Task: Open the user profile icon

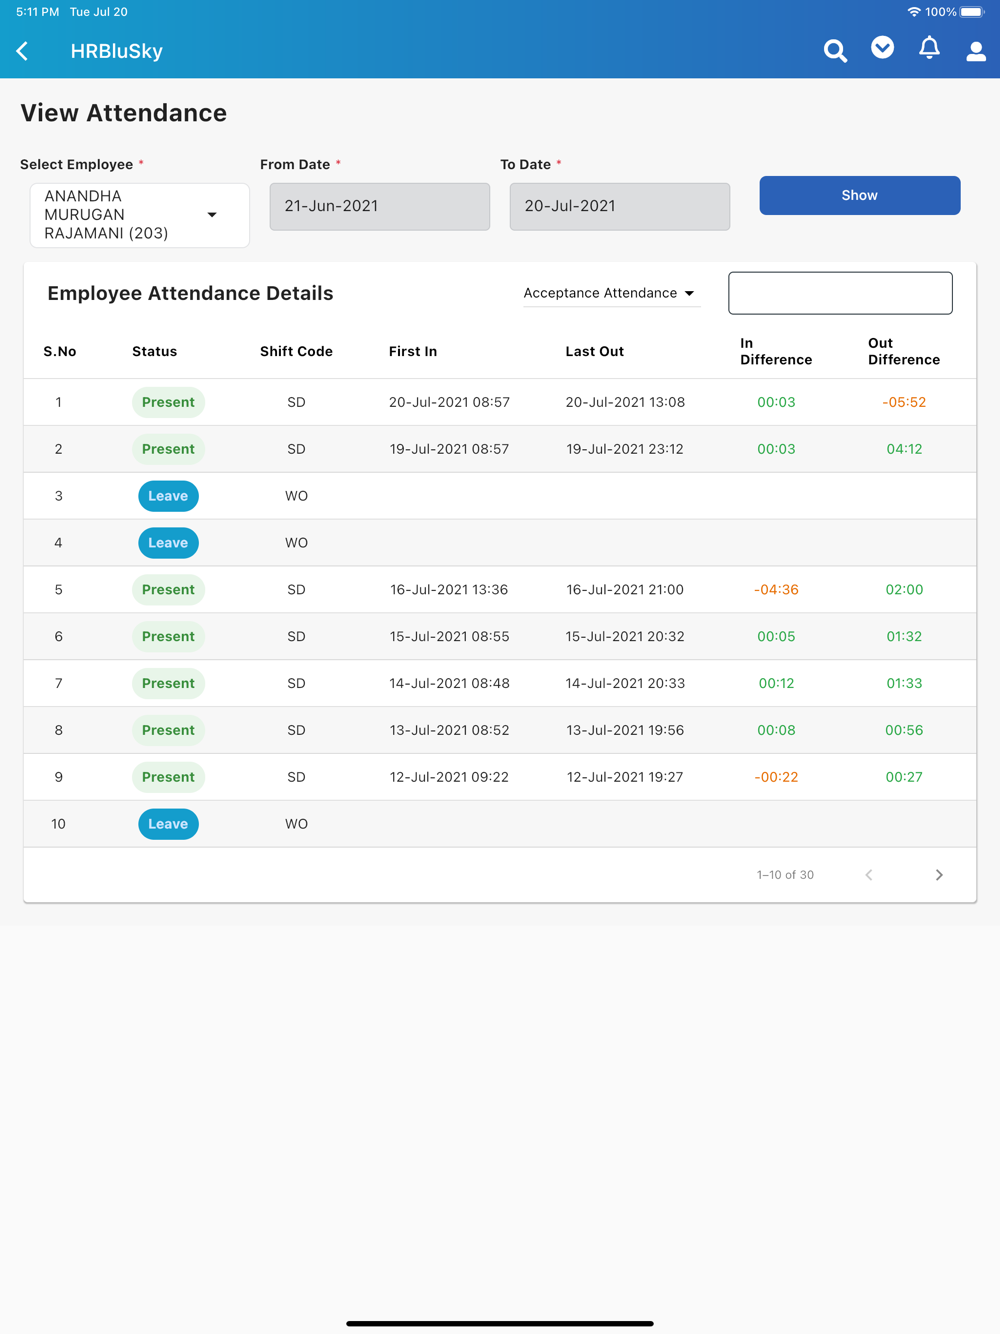Action: coord(976,51)
